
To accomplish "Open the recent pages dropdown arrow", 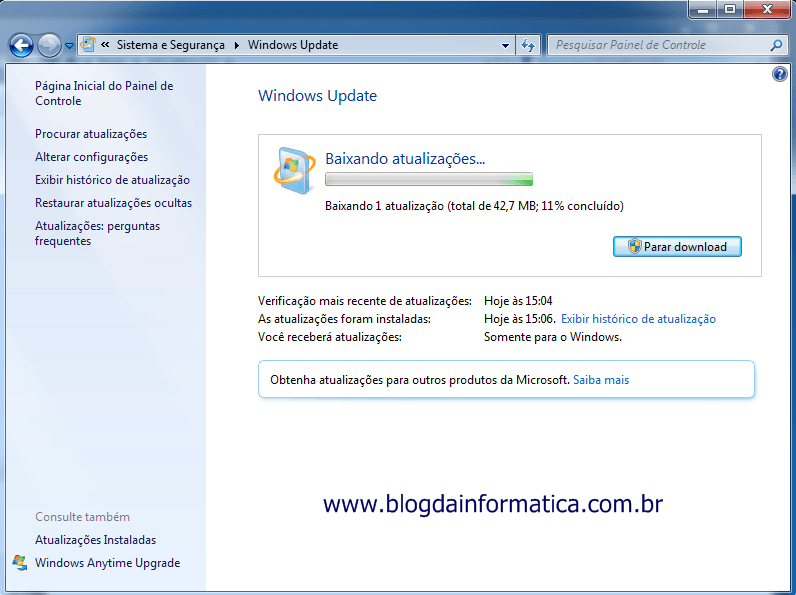I will [70, 46].
